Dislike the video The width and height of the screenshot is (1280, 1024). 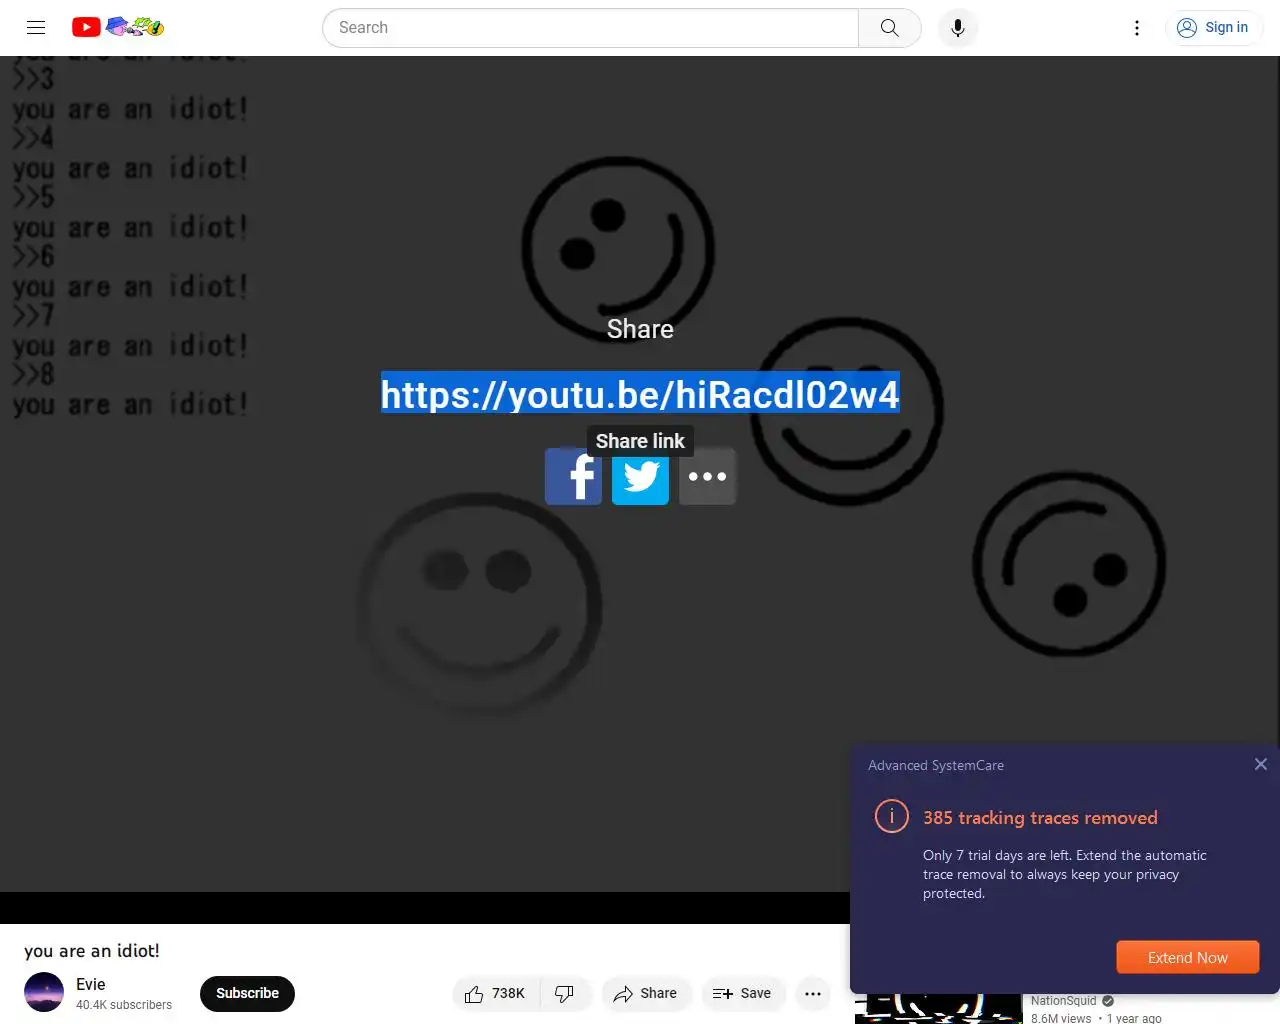565,993
